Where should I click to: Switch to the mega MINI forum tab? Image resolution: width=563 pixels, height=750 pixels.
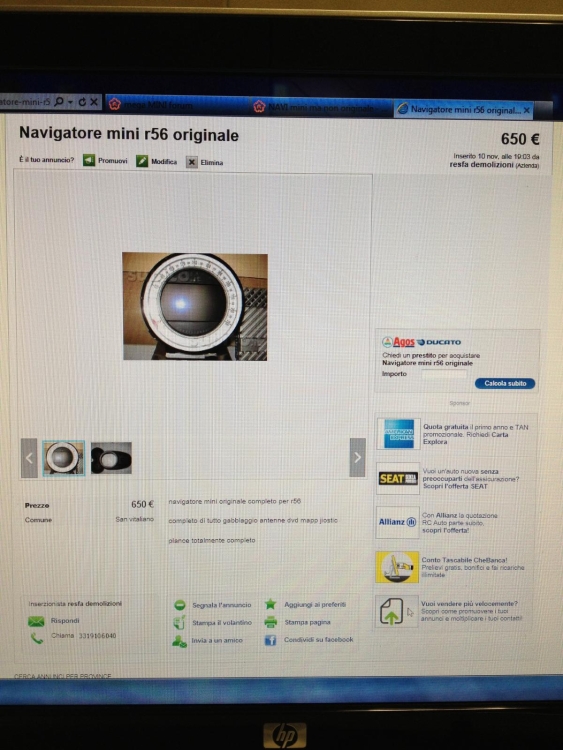[x=177, y=105]
